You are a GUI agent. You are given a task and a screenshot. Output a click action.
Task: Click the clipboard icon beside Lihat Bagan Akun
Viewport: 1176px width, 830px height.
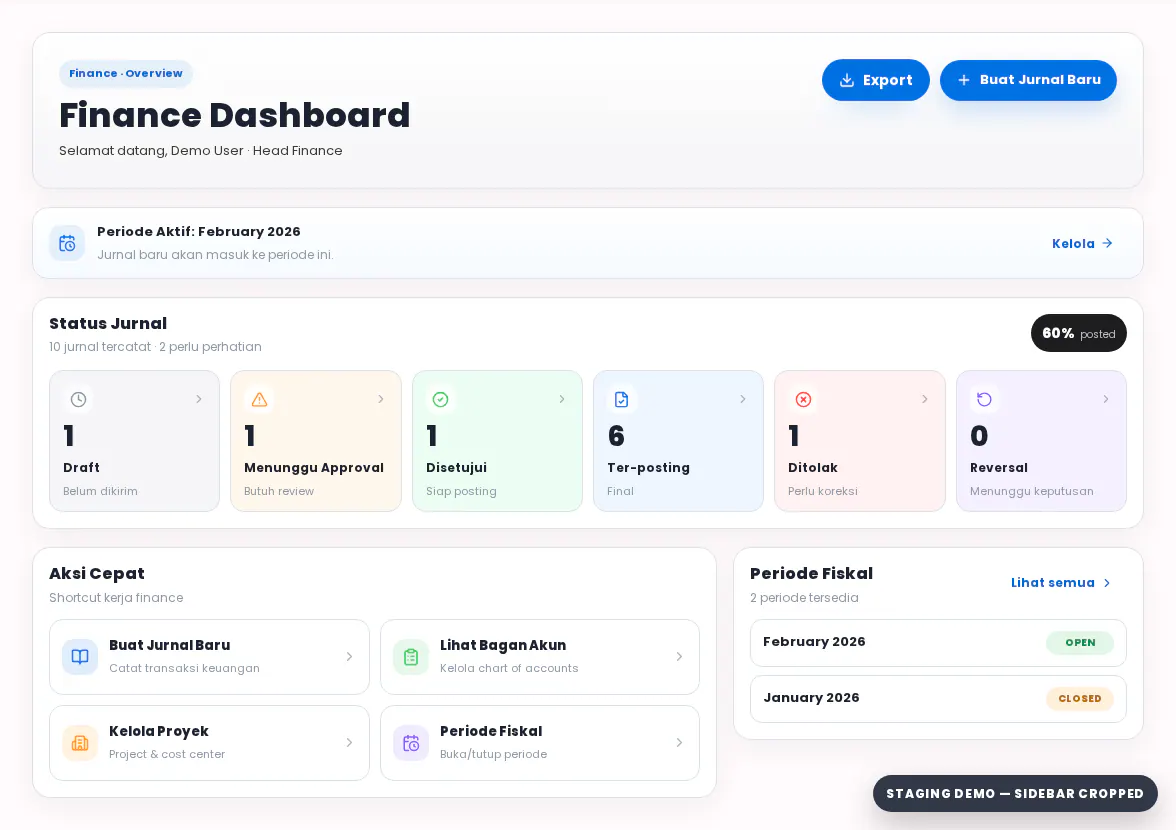411,657
